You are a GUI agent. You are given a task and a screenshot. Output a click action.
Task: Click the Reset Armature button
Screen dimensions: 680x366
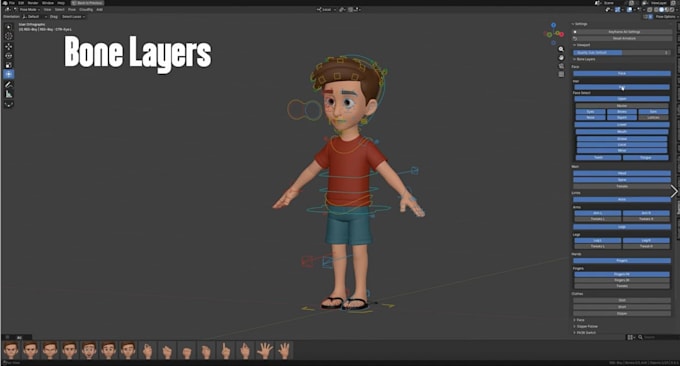point(624,38)
